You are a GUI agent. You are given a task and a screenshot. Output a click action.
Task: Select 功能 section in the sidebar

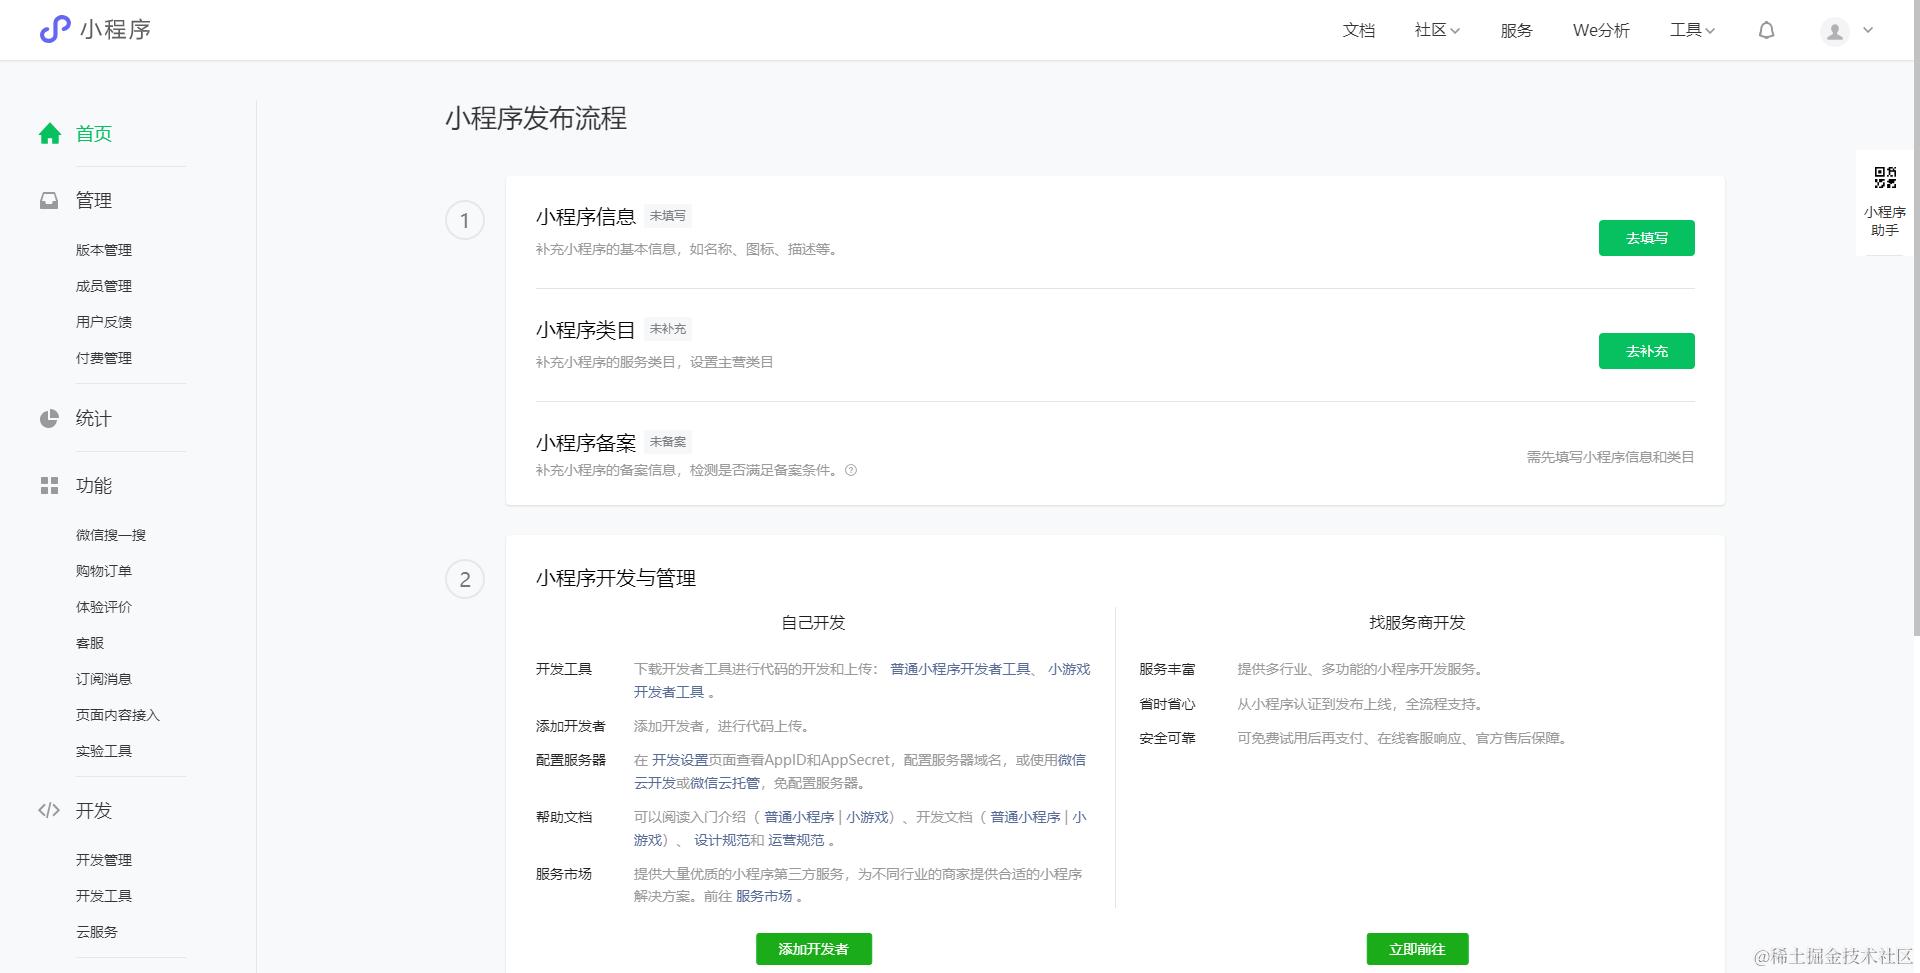click(x=94, y=485)
